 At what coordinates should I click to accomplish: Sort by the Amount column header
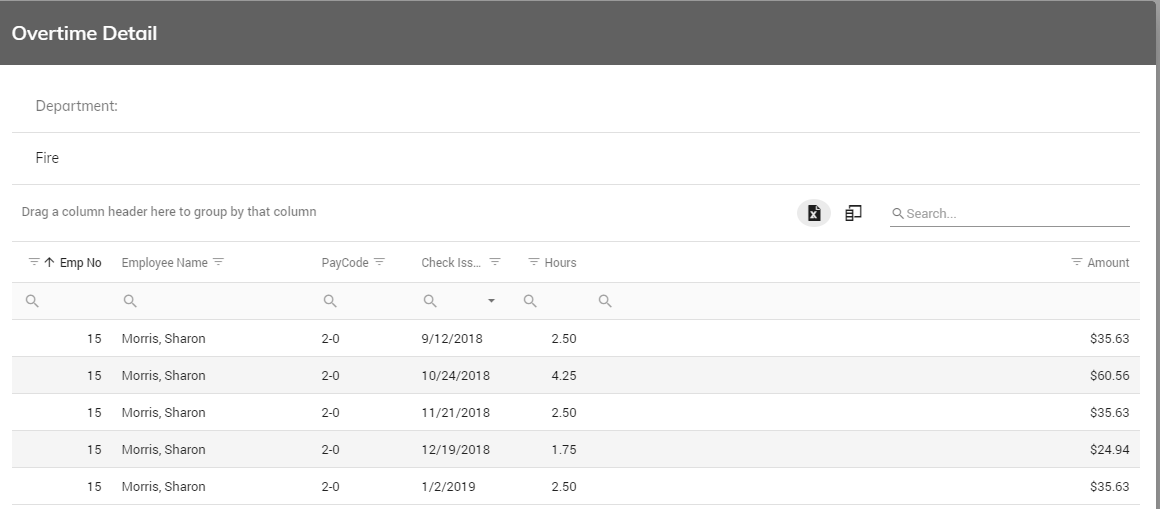point(1108,263)
